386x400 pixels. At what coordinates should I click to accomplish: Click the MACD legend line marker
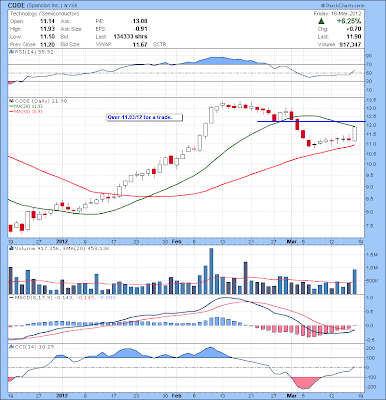(x=11, y=297)
